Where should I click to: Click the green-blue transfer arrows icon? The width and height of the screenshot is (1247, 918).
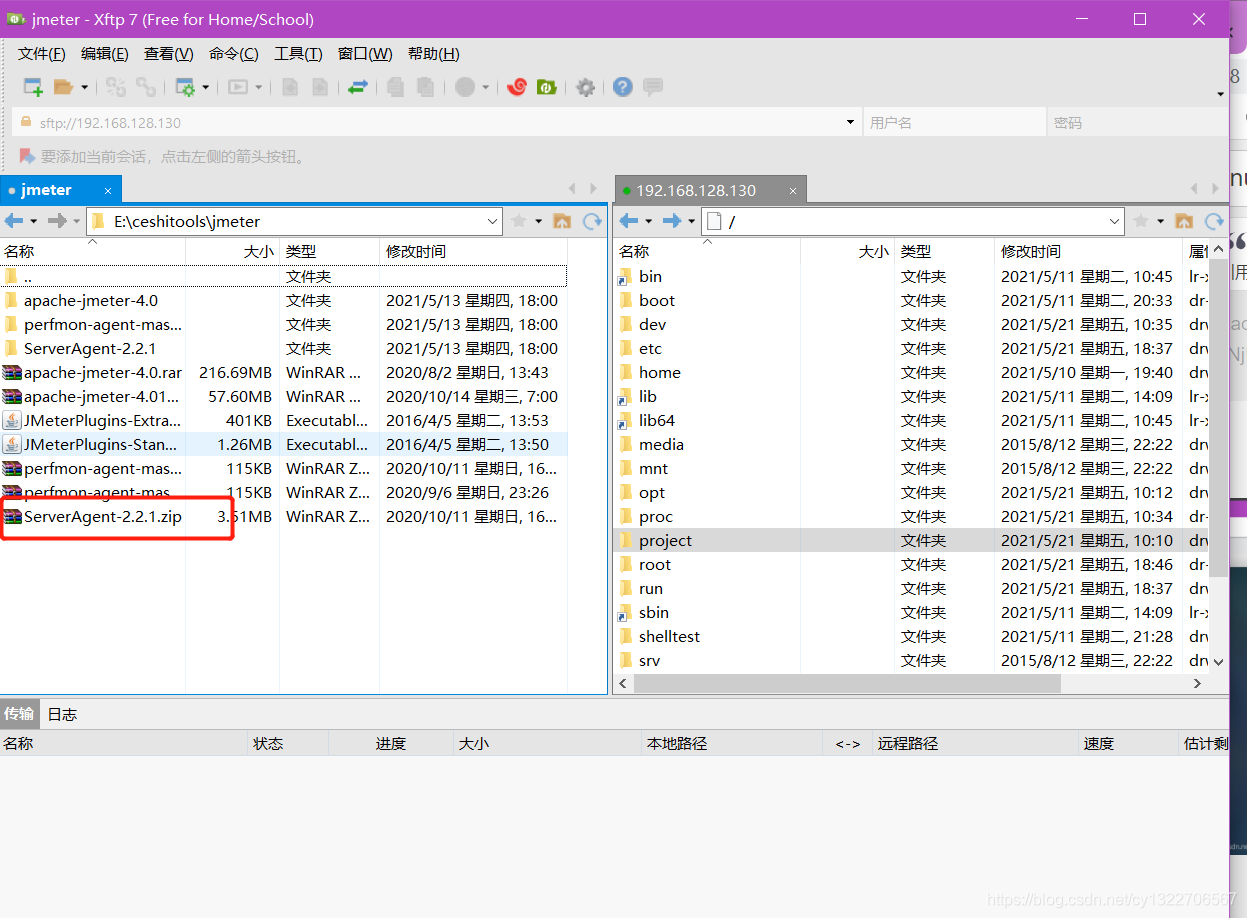[x=357, y=87]
